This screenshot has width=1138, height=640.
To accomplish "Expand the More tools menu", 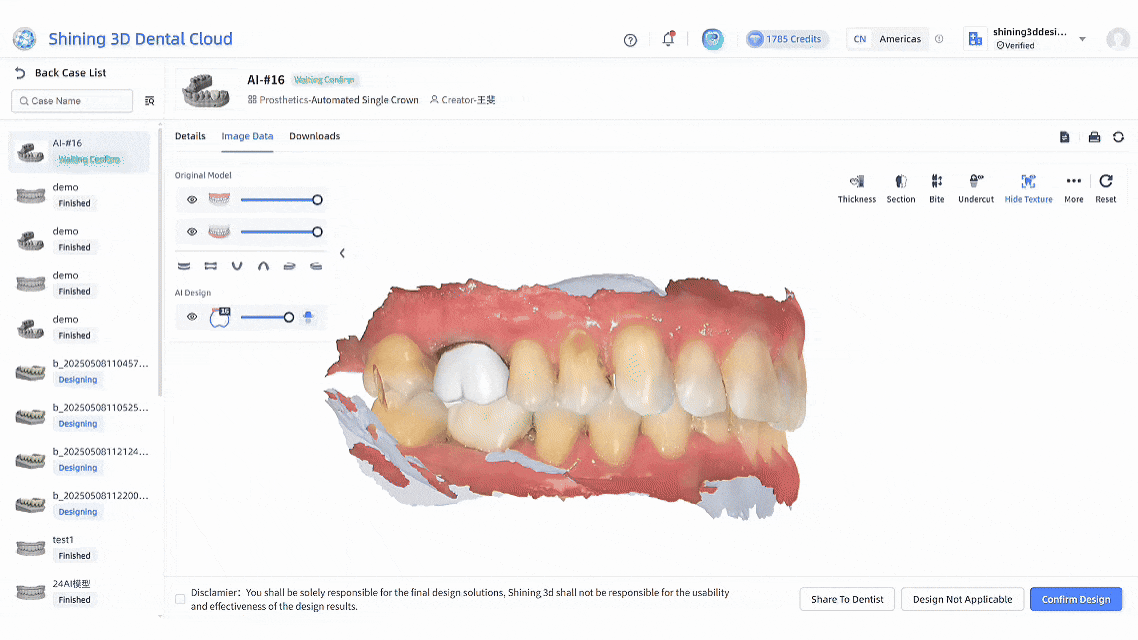I will (1073, 187).
